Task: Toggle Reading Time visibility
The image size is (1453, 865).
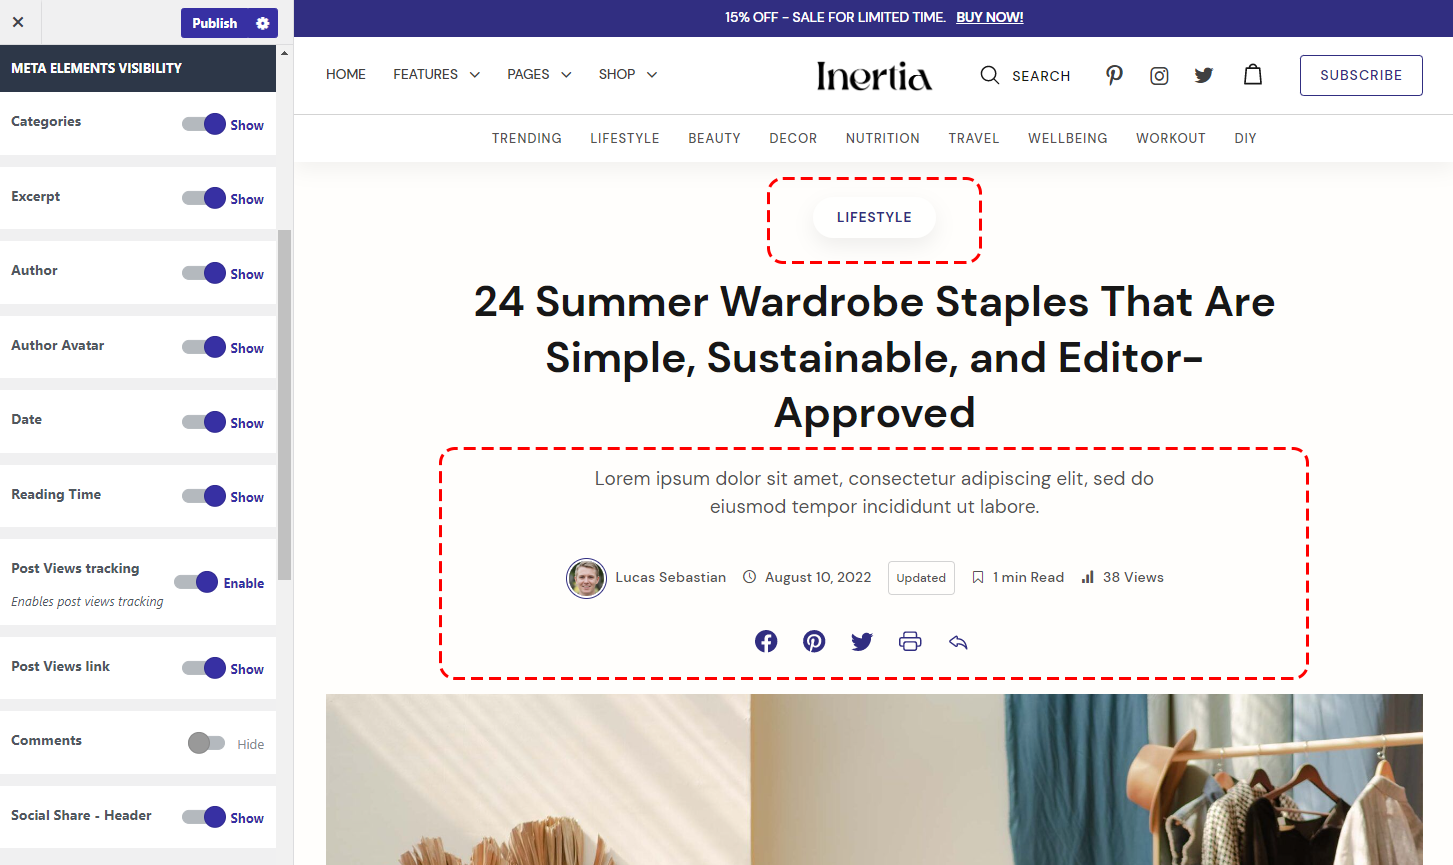Action: coord(204,496)
